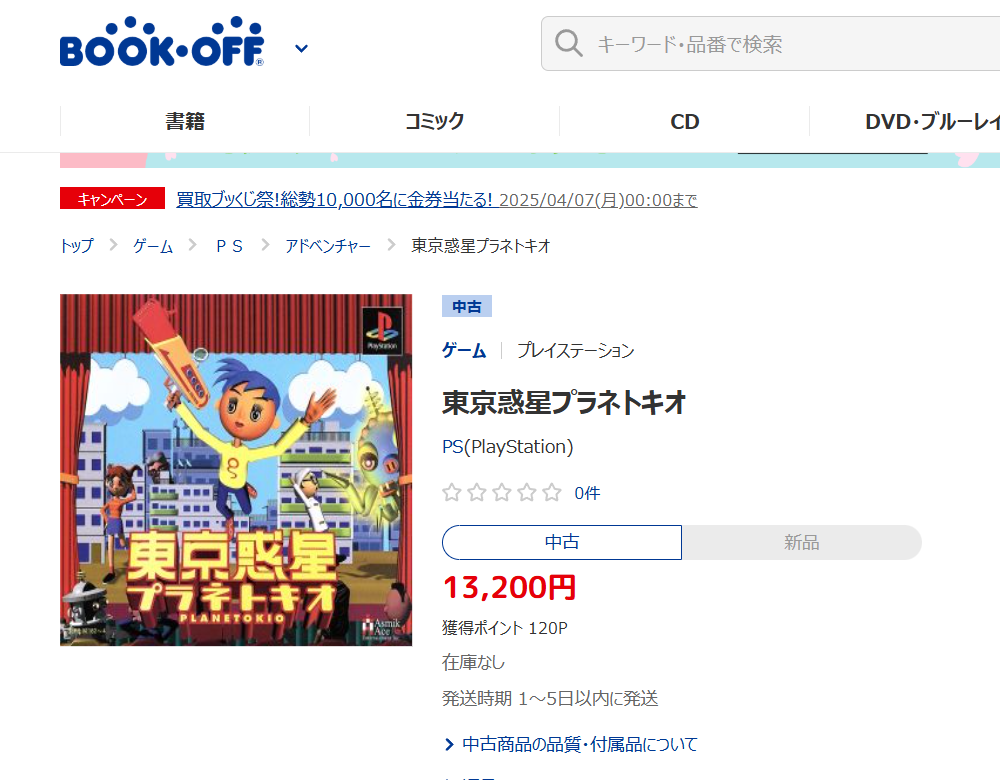This screenshot has height=780, width=1000.
Task: Enlarge the 東京惑星プラネトキオ cover image
Action: [236, 470]
